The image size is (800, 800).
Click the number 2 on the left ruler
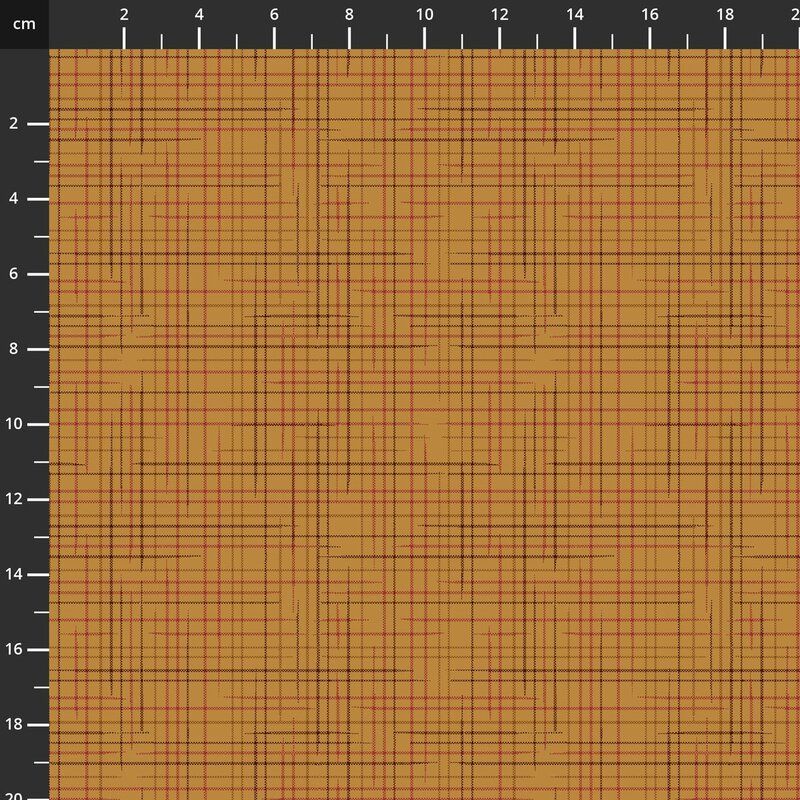tap(16, 124)
